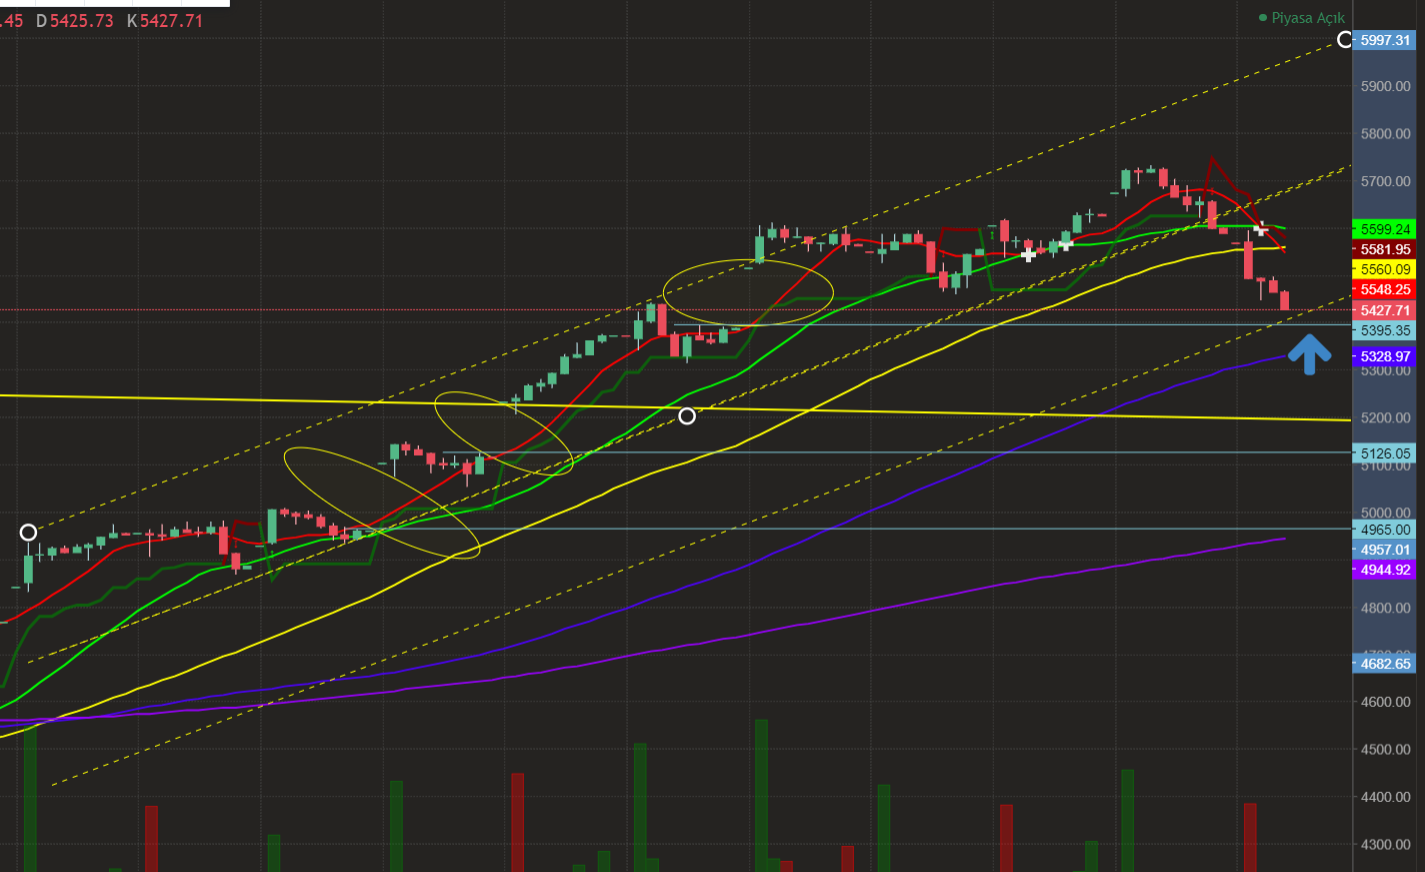Click the red 5548.25 indicator label

1385,289
